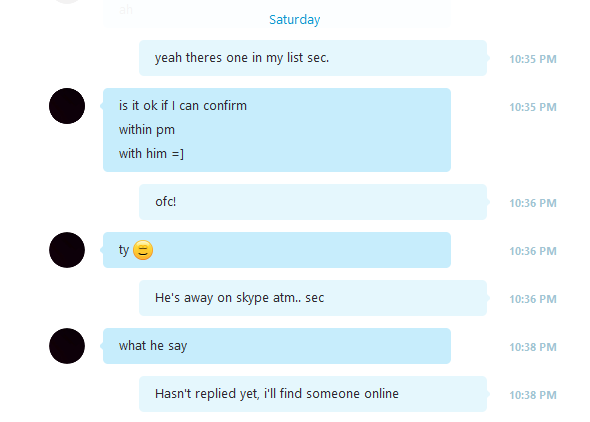The image size is (590, 422).
Task: Click the 'with him =]' text line
Action: [x=151, y=154]
